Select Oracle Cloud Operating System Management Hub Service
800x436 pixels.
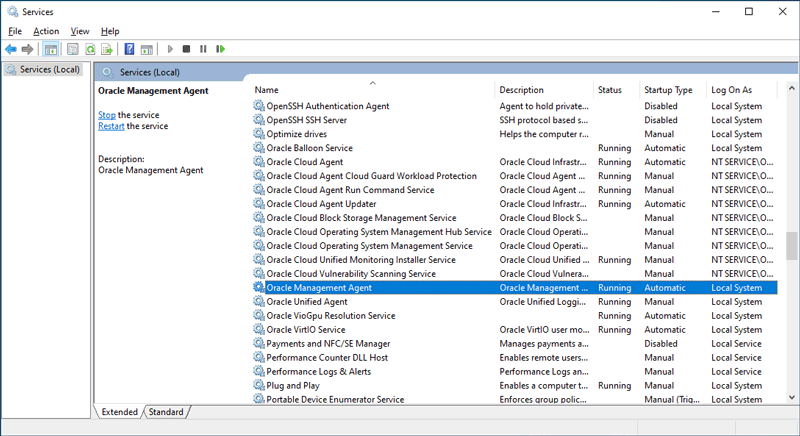tap(515, 232)
